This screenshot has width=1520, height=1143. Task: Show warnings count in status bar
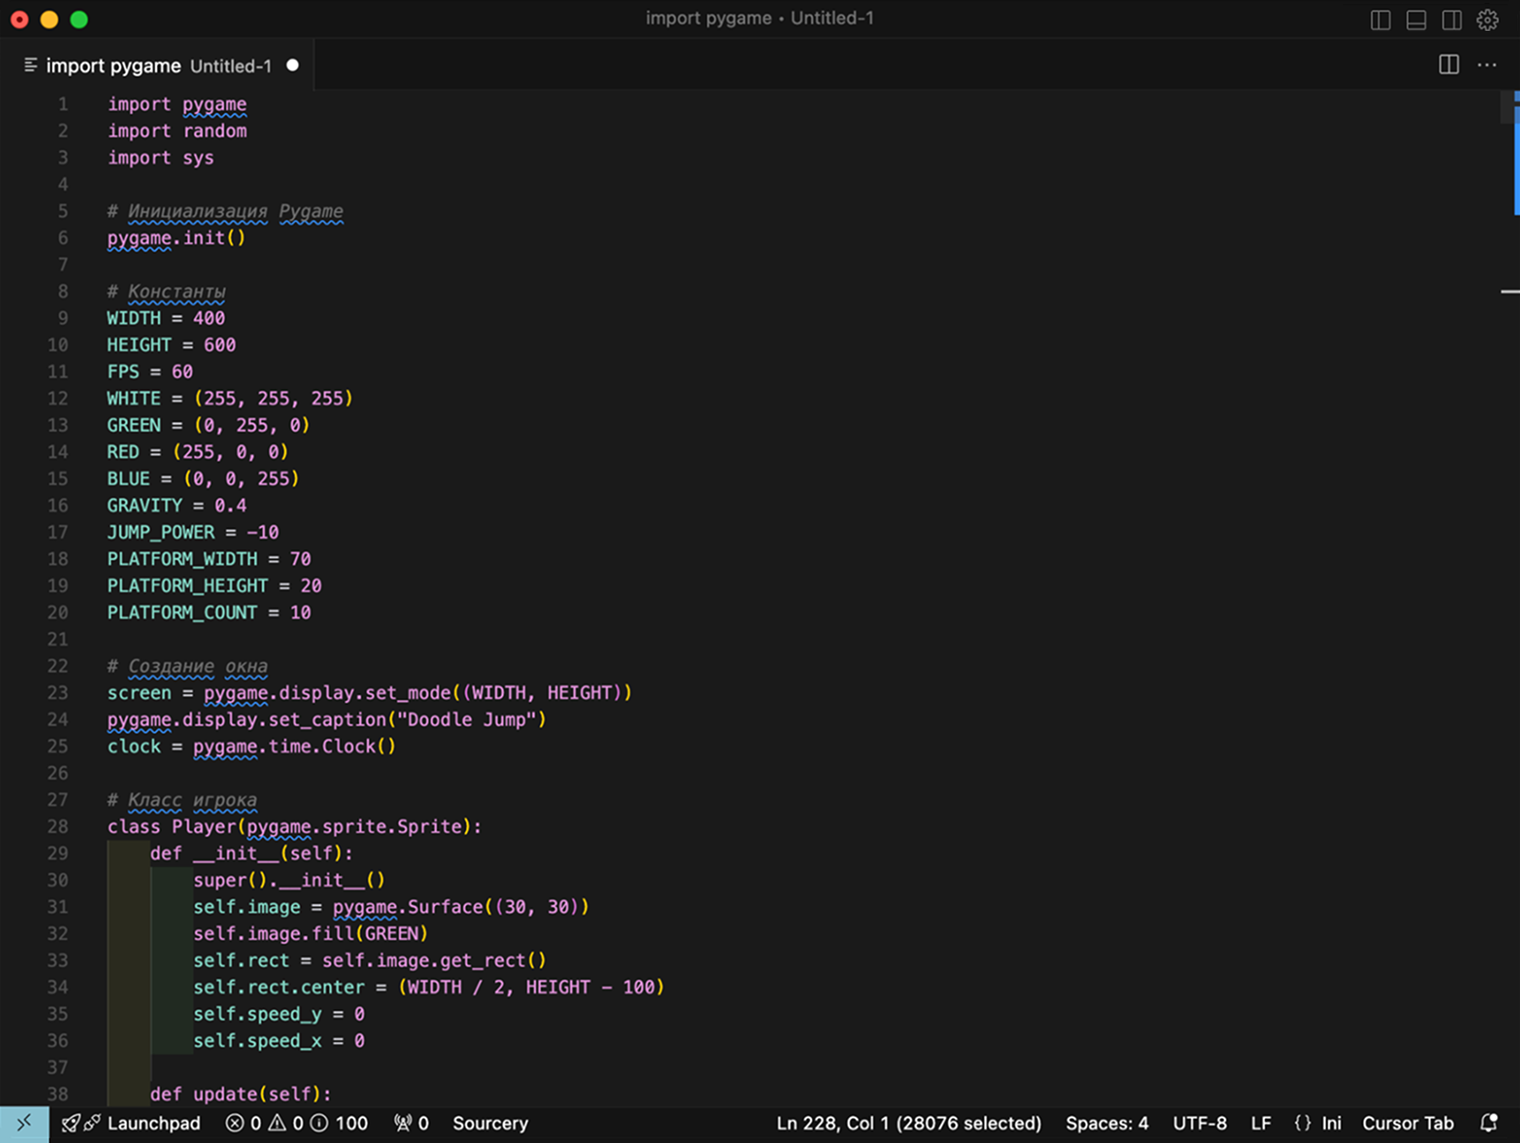[286, 1123]
